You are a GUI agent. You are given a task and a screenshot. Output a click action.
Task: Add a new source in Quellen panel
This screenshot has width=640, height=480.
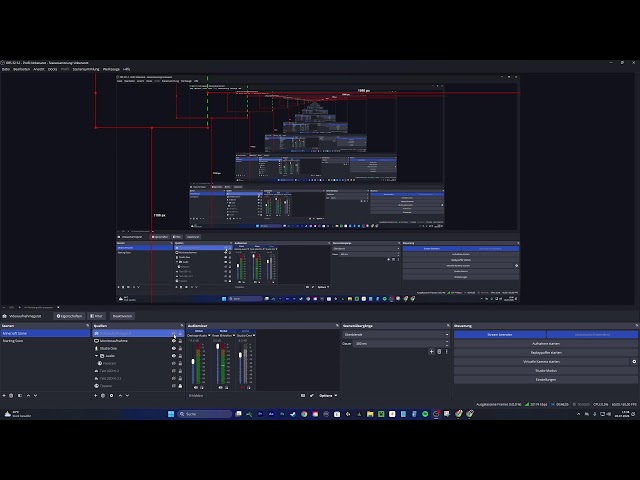[x=96, y=396]
